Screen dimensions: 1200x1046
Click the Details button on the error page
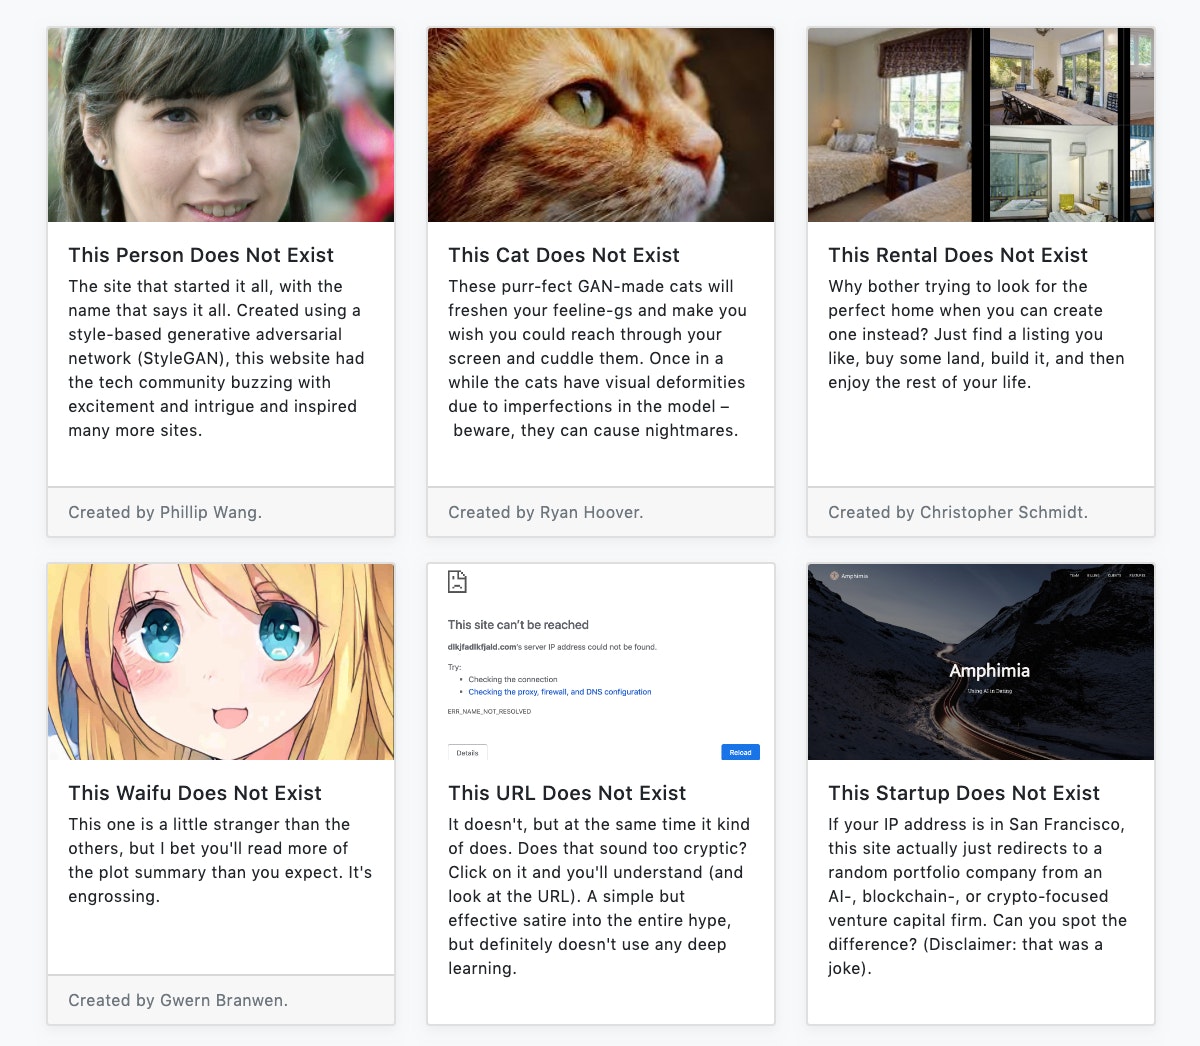467,752
